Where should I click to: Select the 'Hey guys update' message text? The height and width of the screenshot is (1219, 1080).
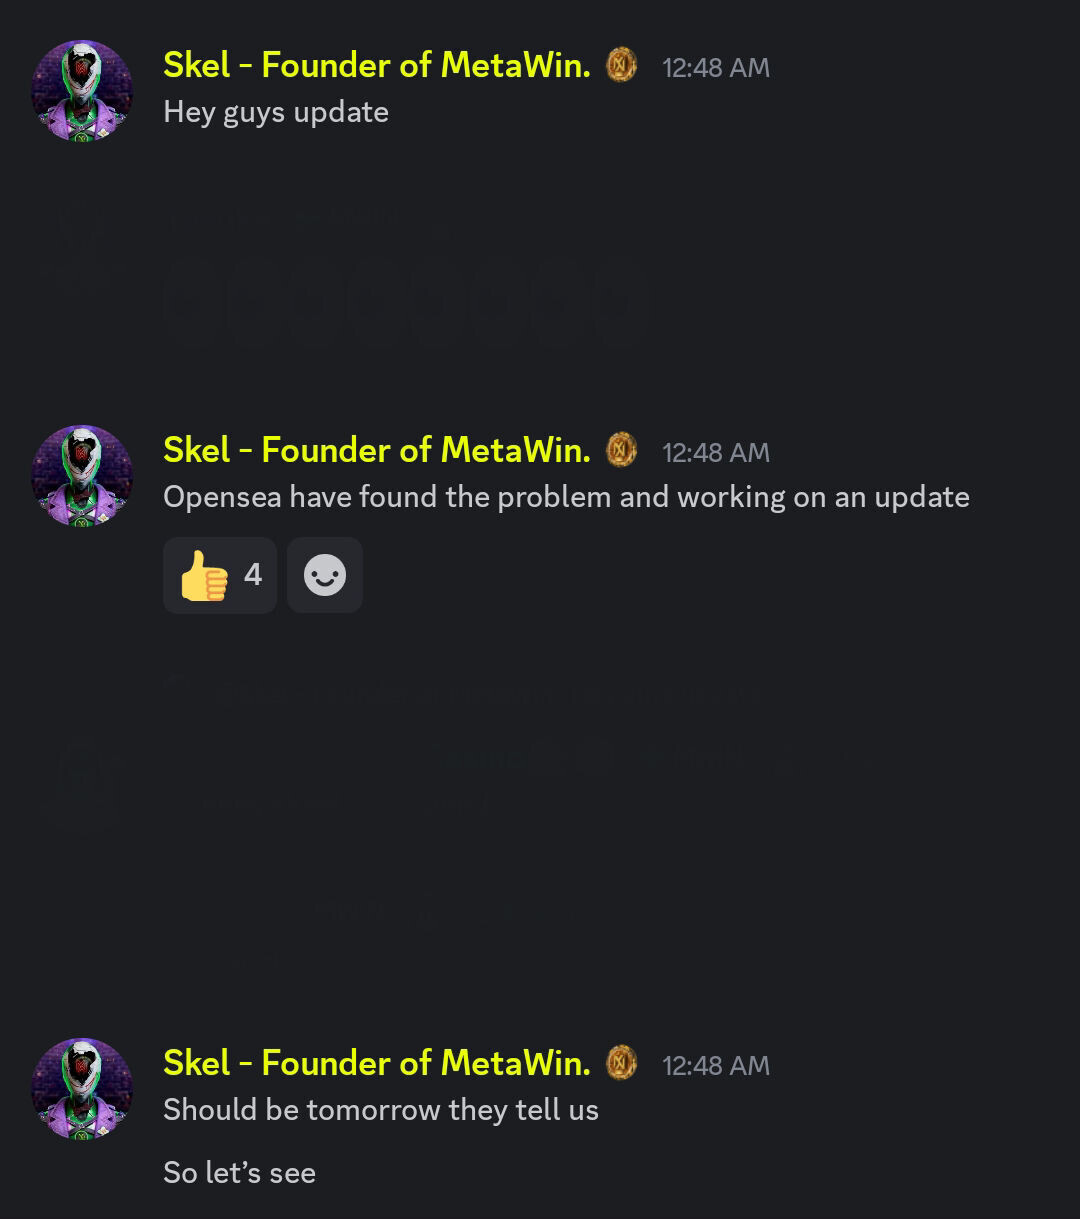[276, 112]
